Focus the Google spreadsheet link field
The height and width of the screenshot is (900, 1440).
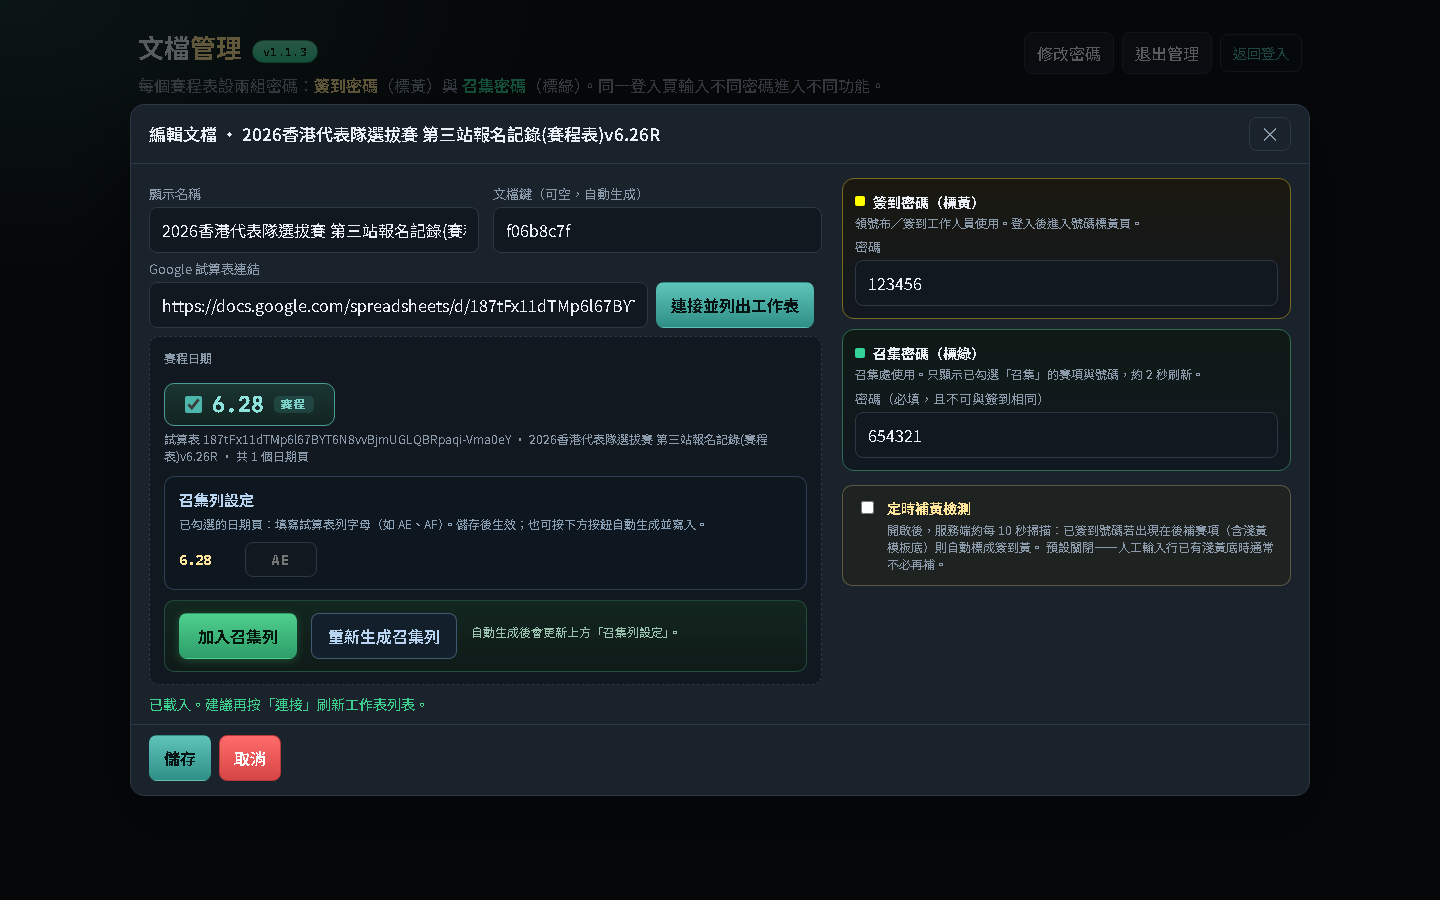(x=398, y=305)
